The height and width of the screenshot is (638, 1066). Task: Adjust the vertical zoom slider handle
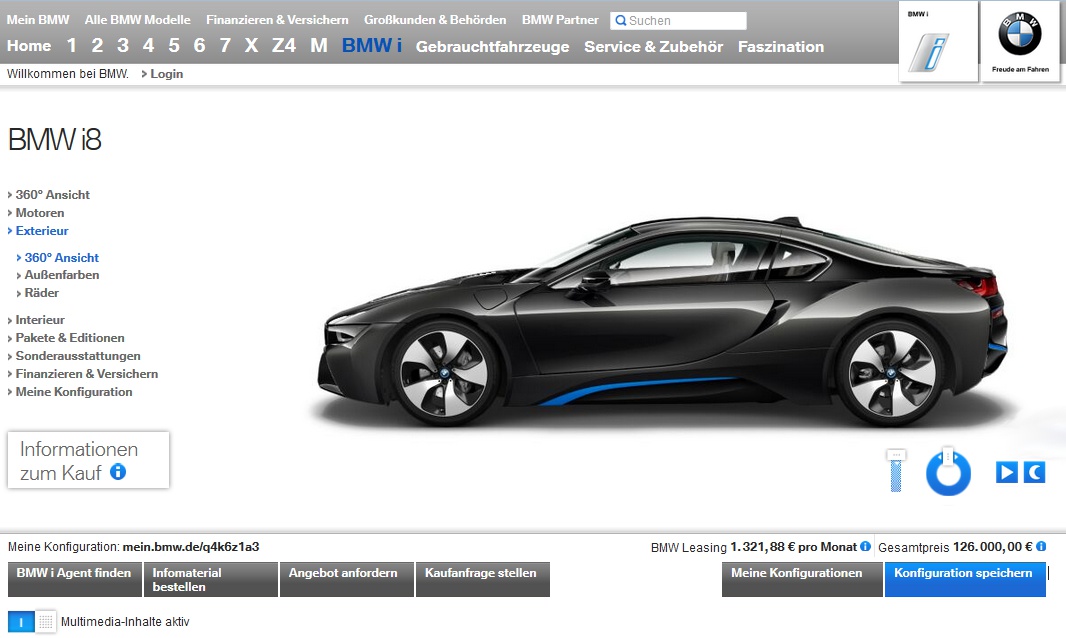point(896,456)
